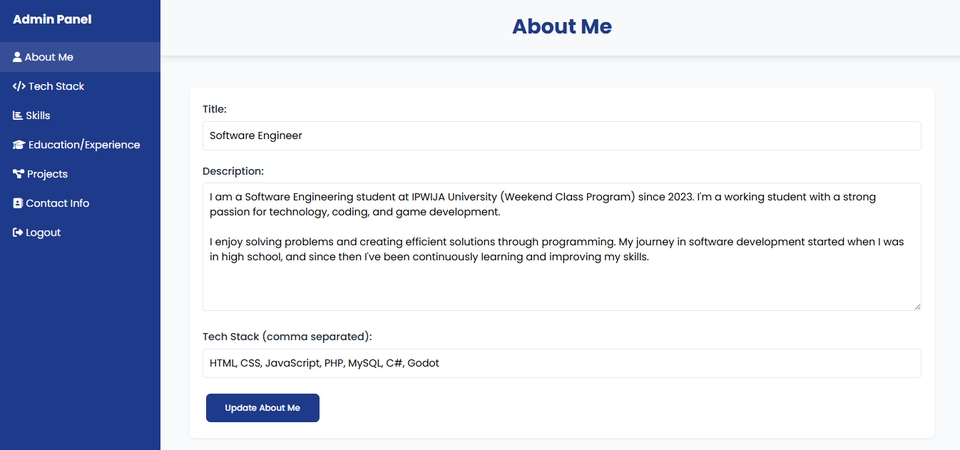Focus the Title input with Software Engineer
The width and height of the screenshot is (960, 450).
(x=561, y=136)
